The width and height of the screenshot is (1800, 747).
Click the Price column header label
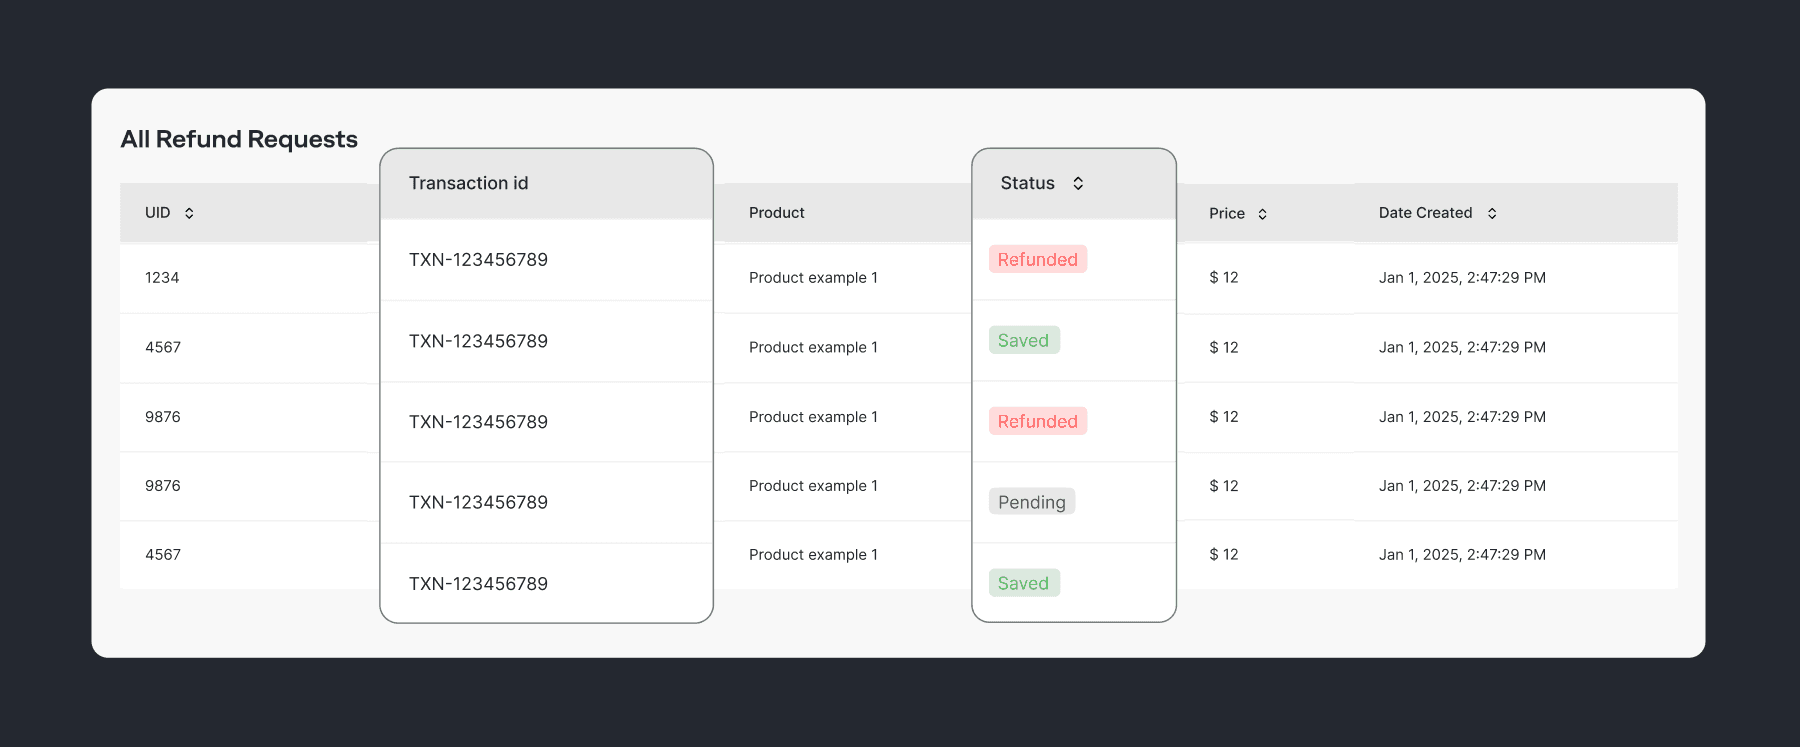[1226, 214]
